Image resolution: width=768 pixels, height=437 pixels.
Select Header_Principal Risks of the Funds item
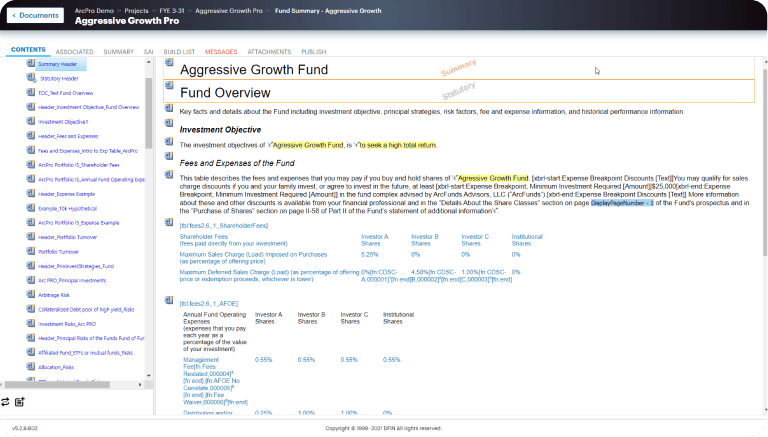(x=91, y=338)
